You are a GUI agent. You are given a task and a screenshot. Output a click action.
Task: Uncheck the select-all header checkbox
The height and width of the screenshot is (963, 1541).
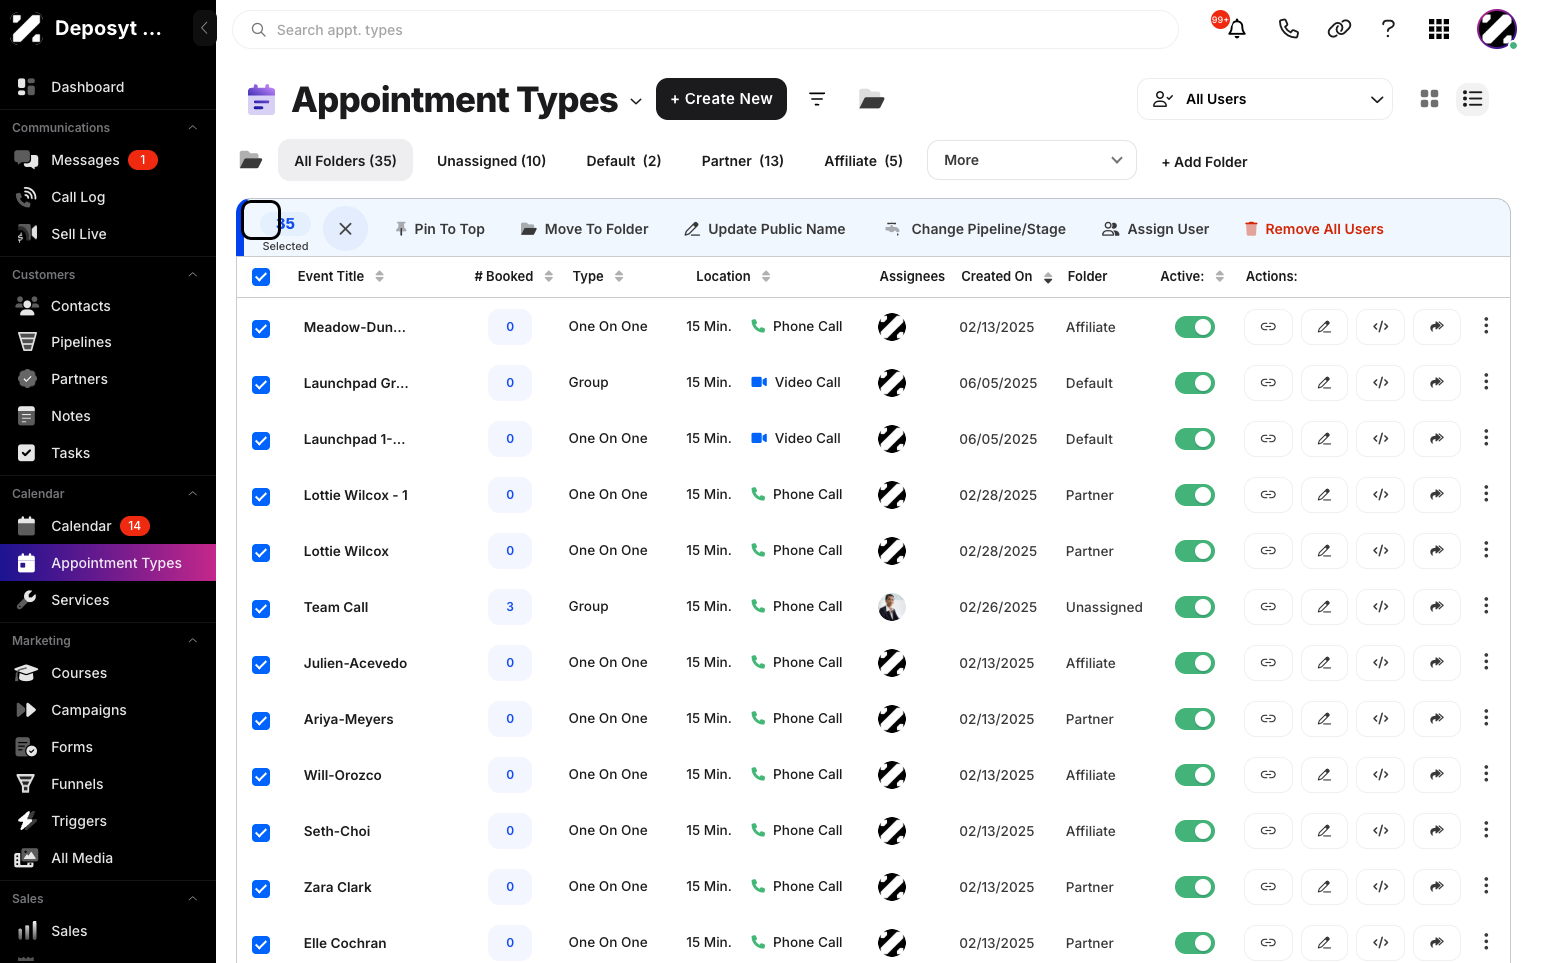(x=261, y=277)
